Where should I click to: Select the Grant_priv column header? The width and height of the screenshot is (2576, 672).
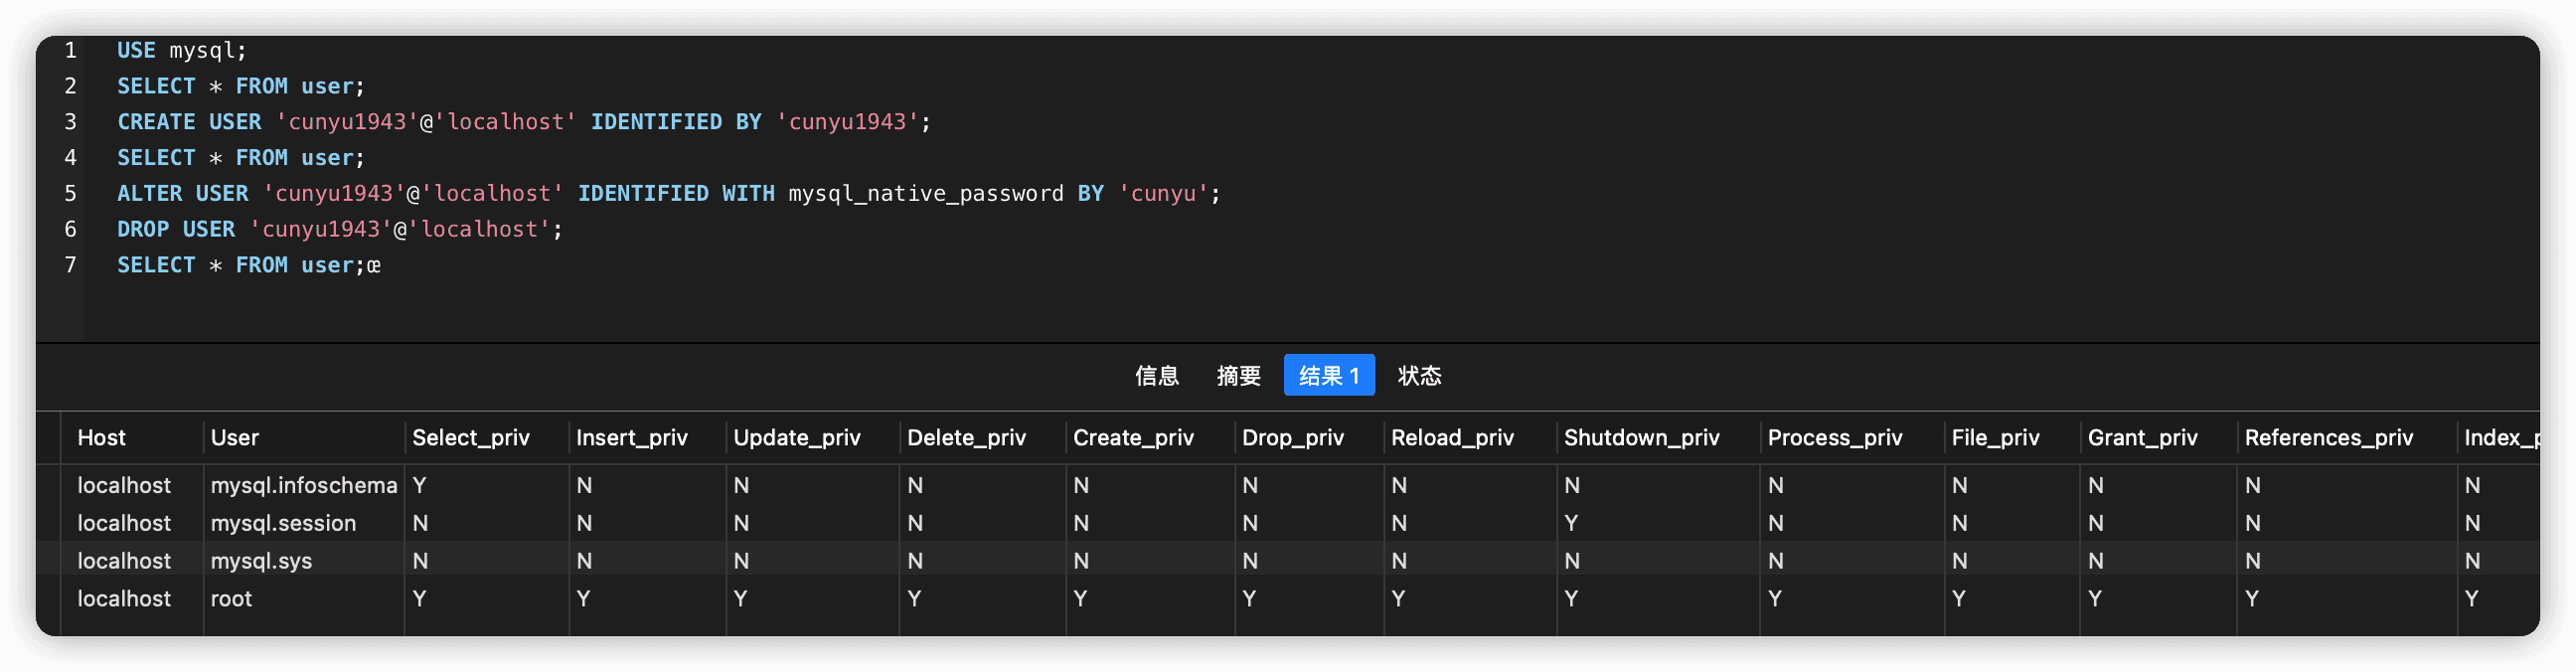click(2142, 437)
